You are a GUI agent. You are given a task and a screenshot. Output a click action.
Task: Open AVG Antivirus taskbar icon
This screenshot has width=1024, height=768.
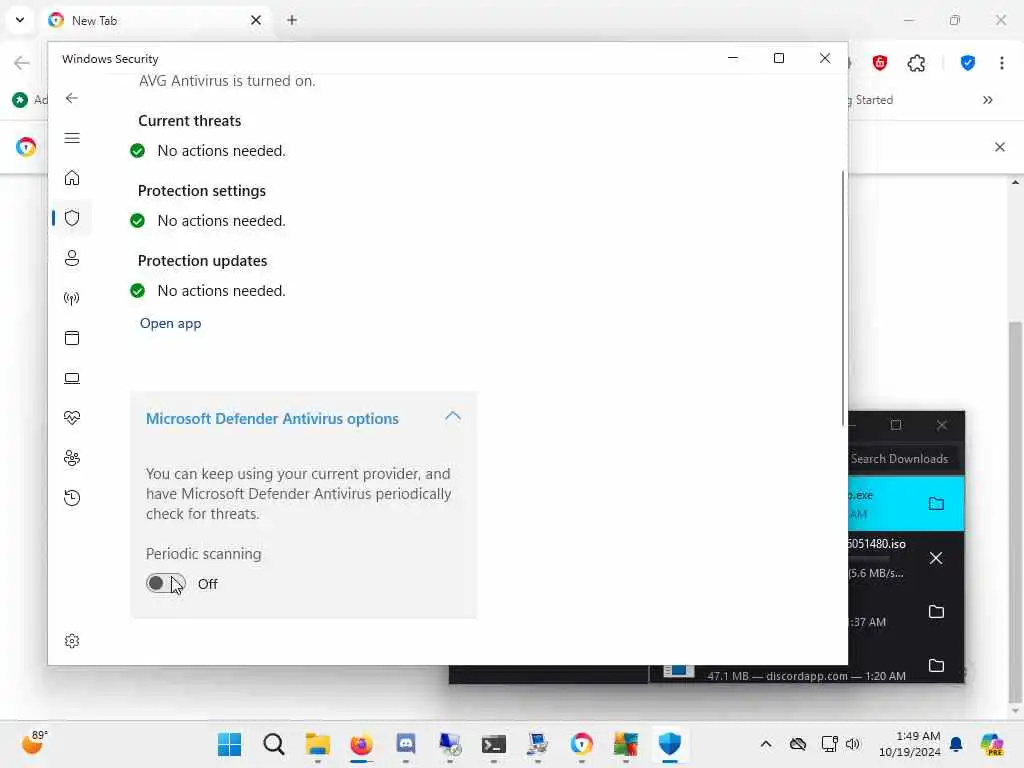(x=626, y=744)
